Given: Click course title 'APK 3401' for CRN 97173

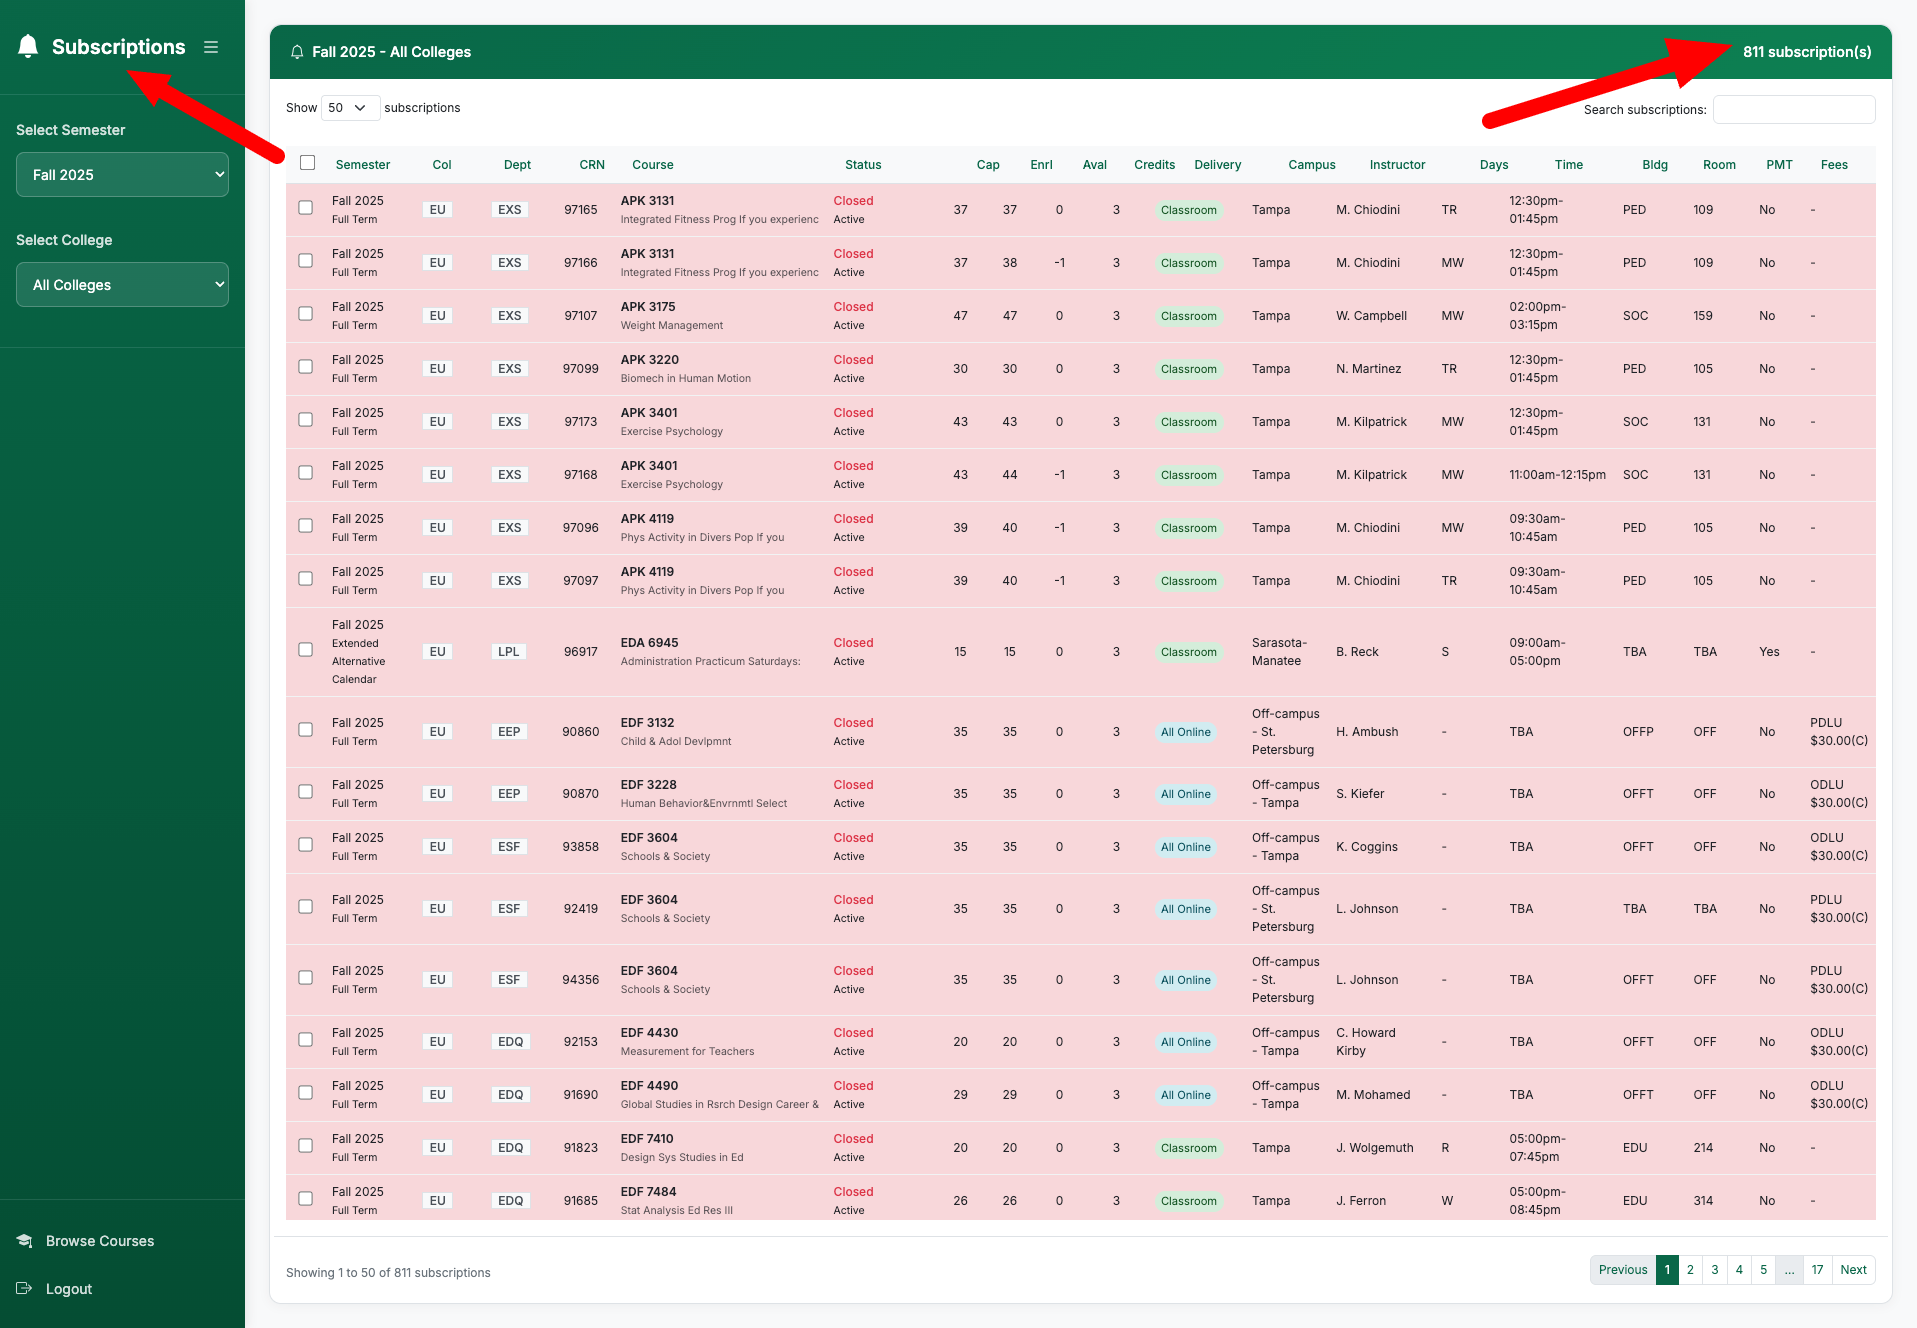Looking at the screenshot, I should 649,413.
